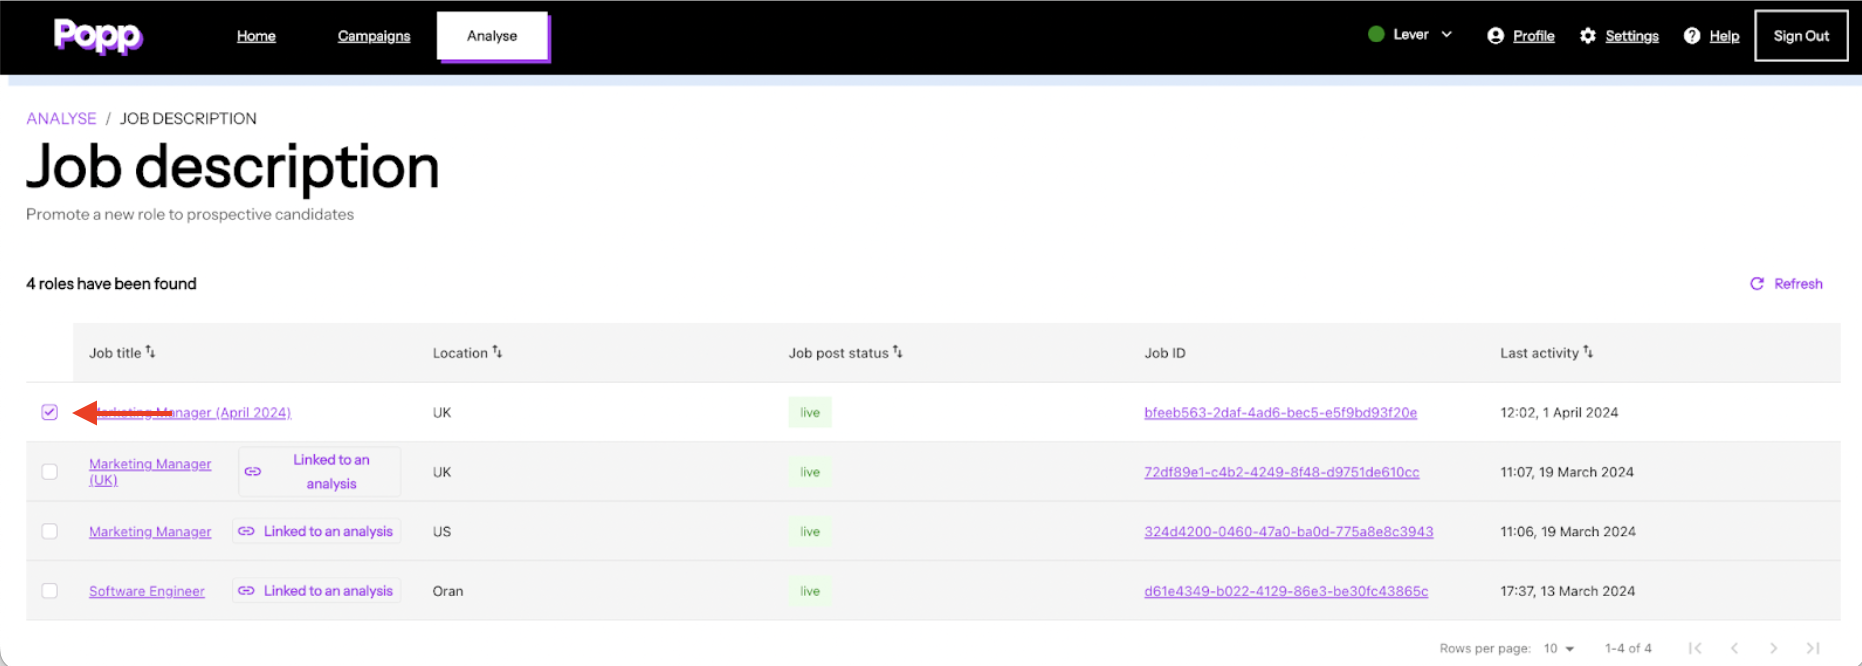Viewport: 1862px width, 666px height.
Task: Go to first page pagination icon
Action: 1695,648
